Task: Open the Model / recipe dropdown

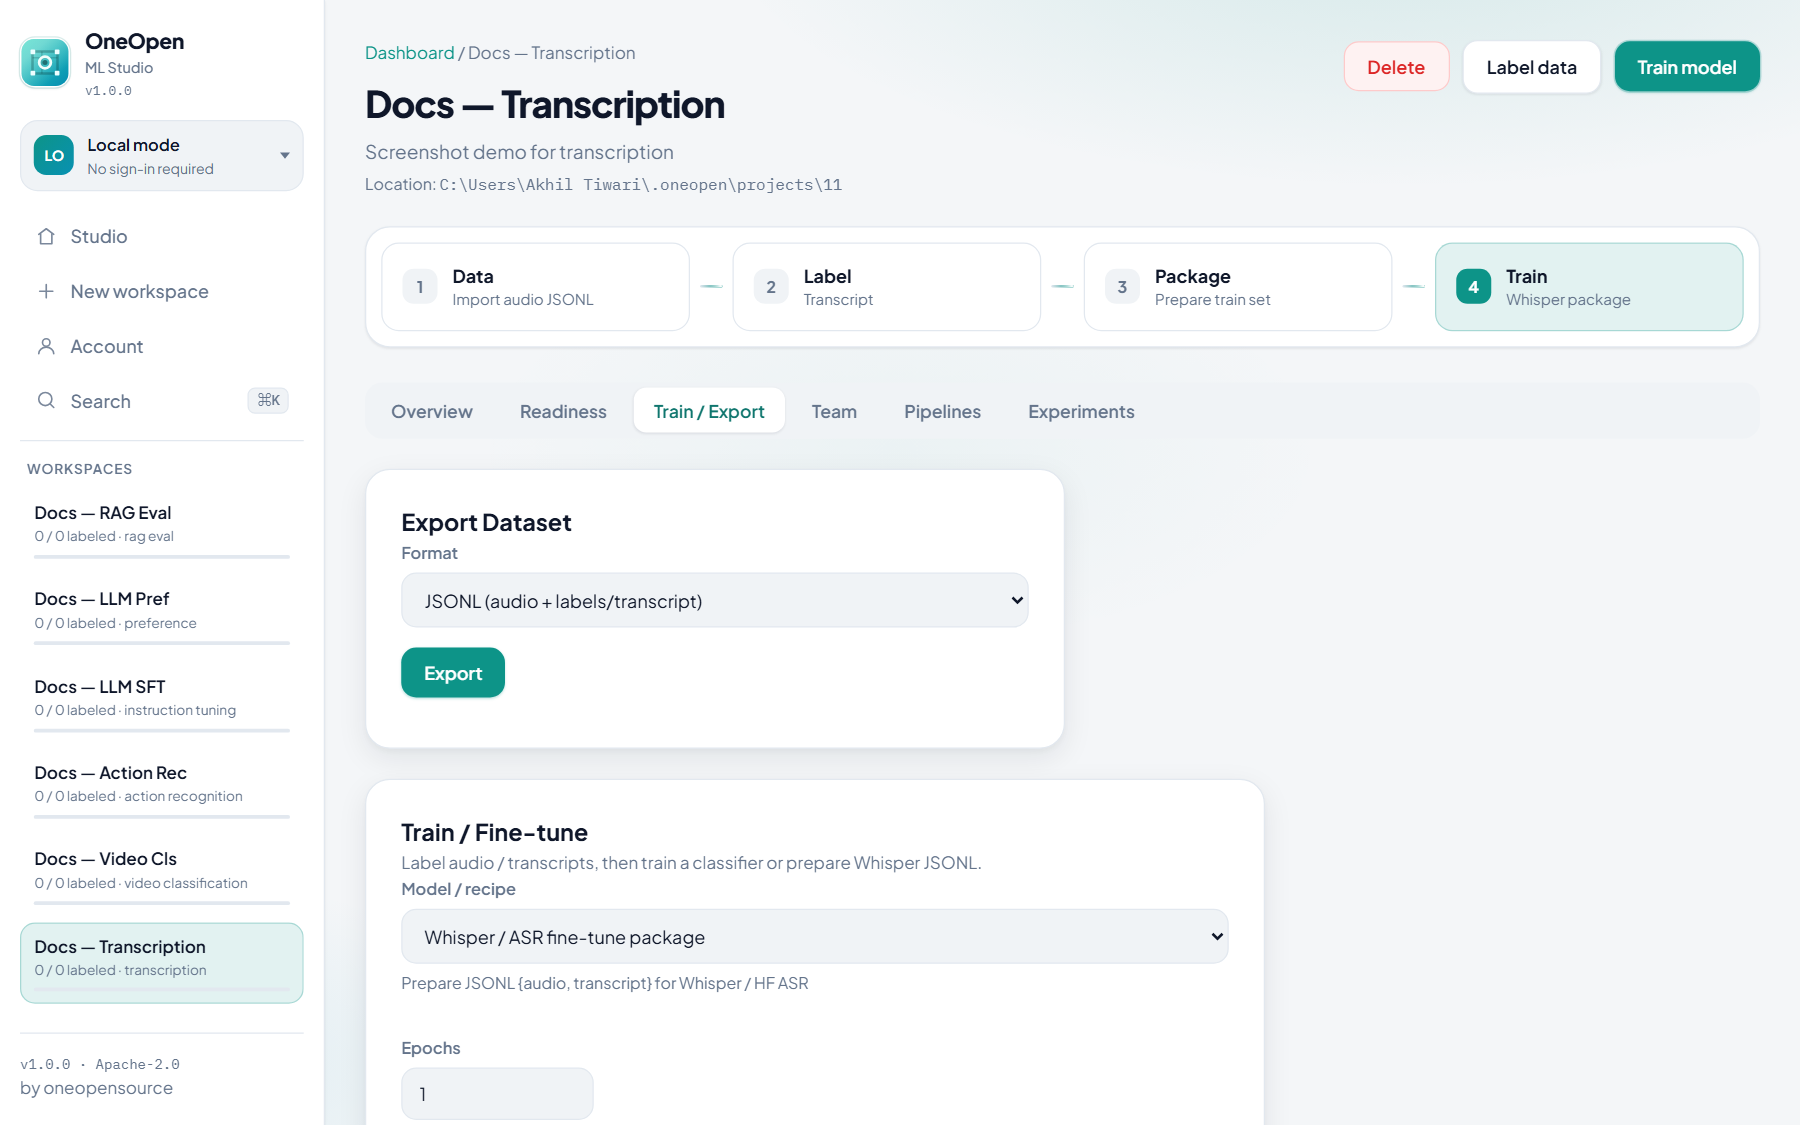Action: [815, 937]
